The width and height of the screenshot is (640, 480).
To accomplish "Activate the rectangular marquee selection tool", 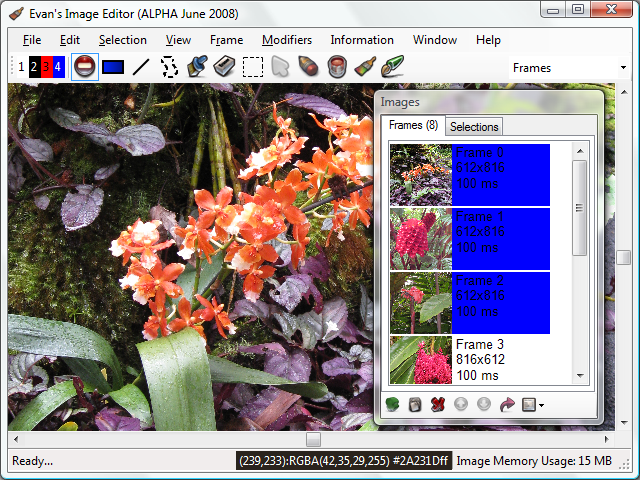I will 253,67.
